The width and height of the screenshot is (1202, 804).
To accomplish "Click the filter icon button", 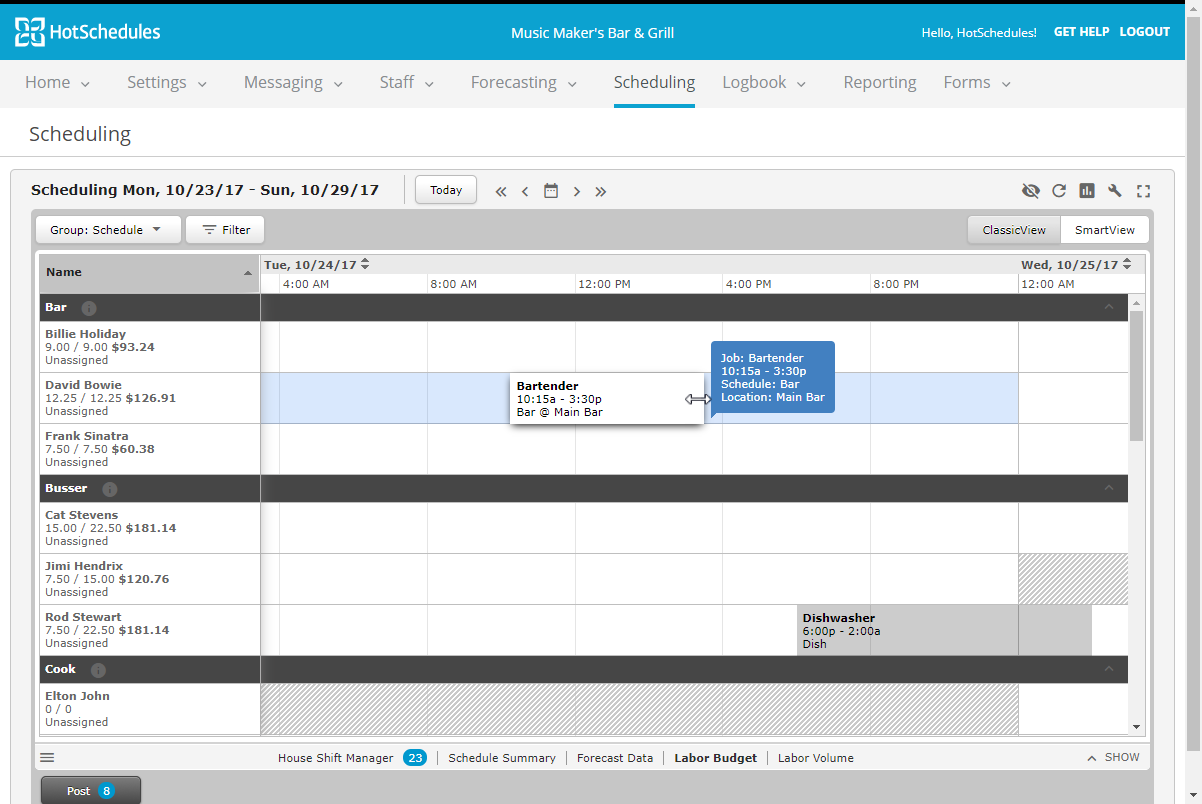I will click(x=225, y=230).
